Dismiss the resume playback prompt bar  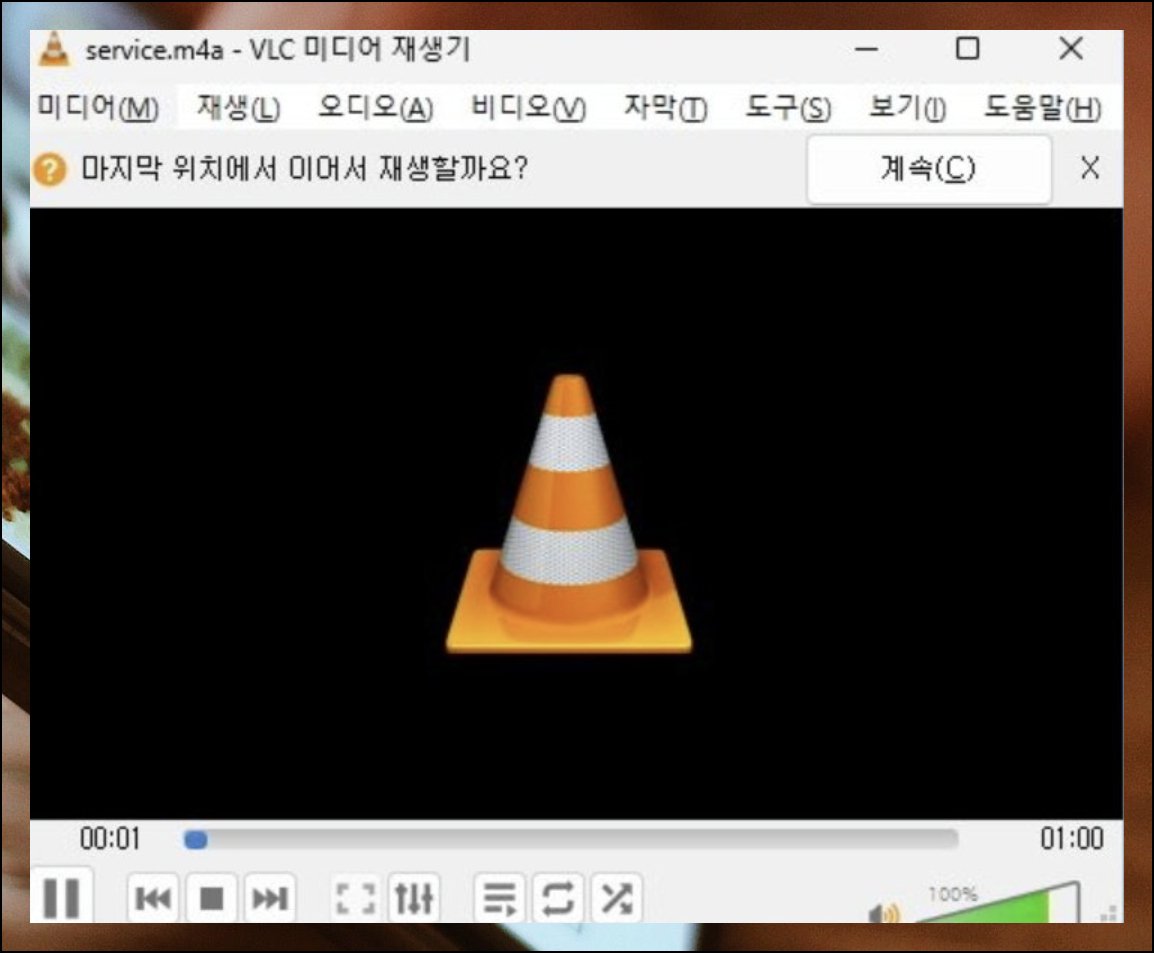[x=1090, y=169]
